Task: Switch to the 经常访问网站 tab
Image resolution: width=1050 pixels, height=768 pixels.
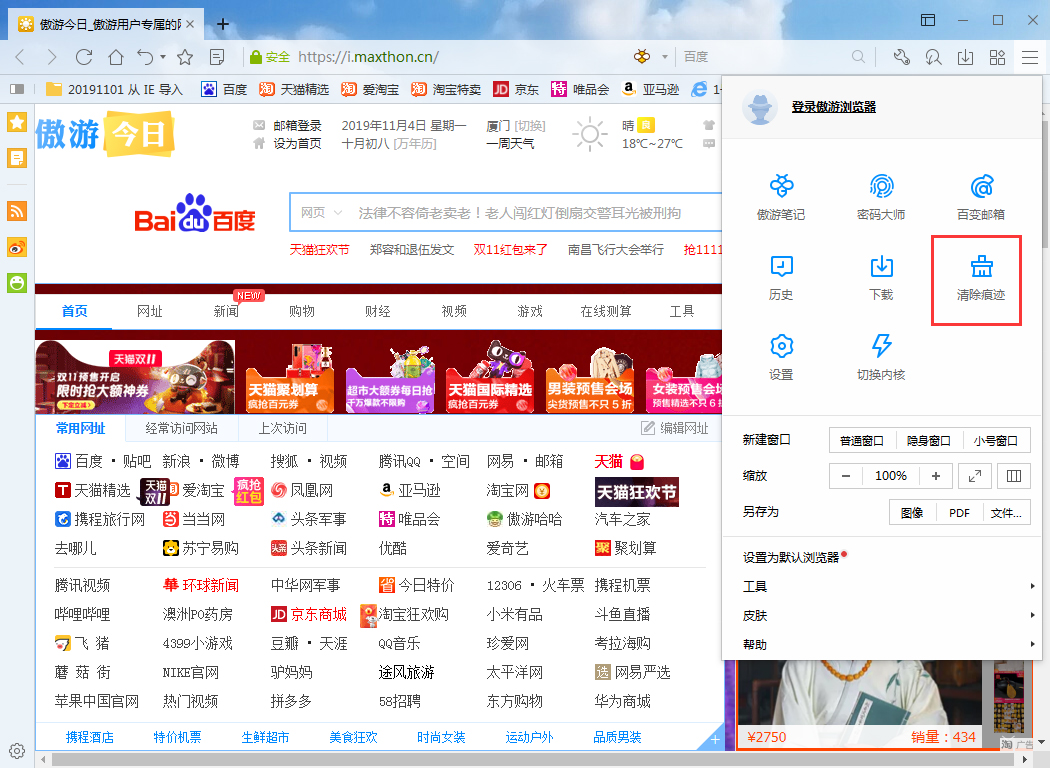Action: pos(180,431)
